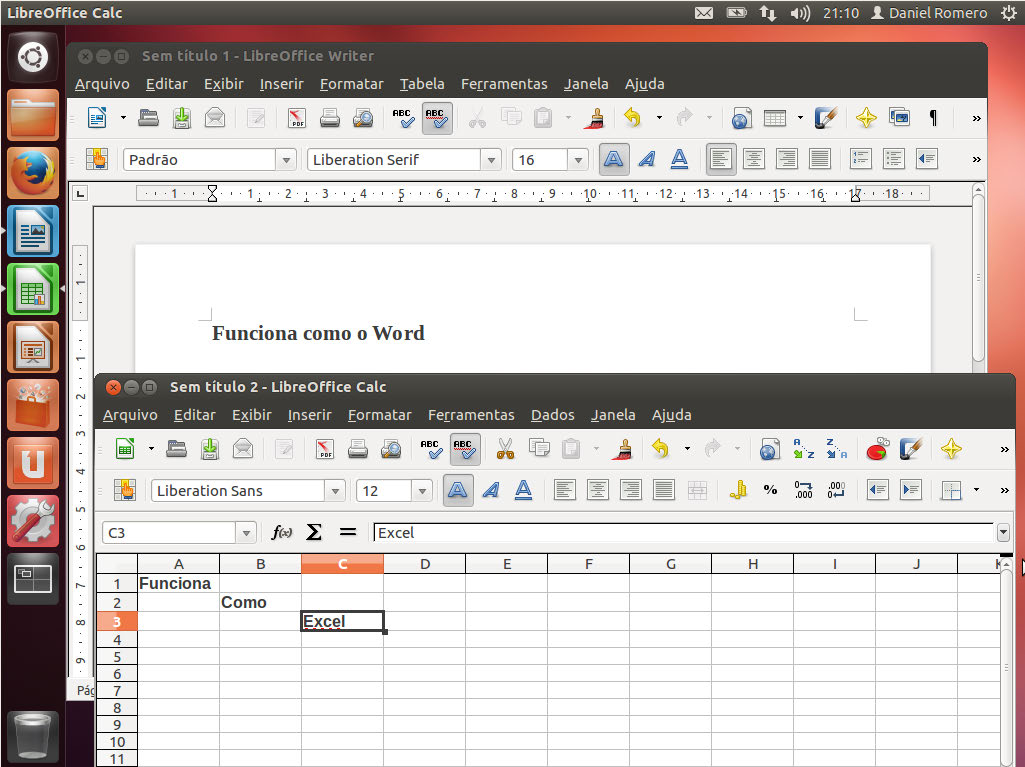Toggle bold formatting in Calc toolbar
Viewport: 1025px width, 767px height.
coord(458,490)
